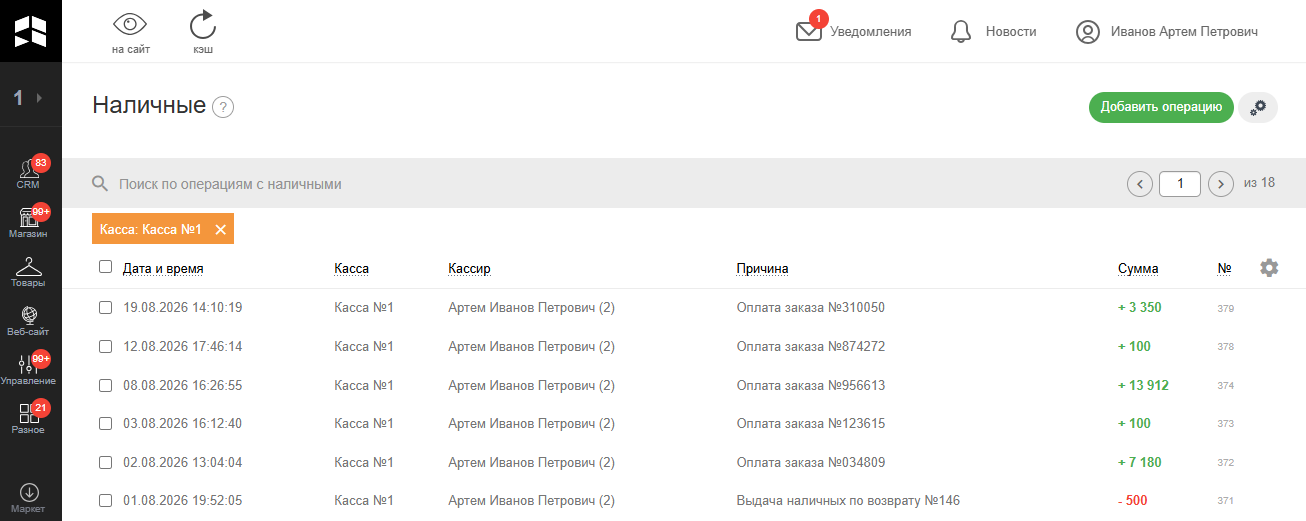
Task: Open the Иванов Артем Петрович user profile
Action: tap(1166, 31)
